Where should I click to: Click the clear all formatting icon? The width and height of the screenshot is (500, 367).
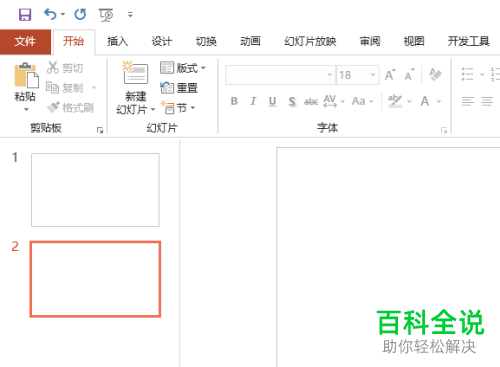pos(435,75)
